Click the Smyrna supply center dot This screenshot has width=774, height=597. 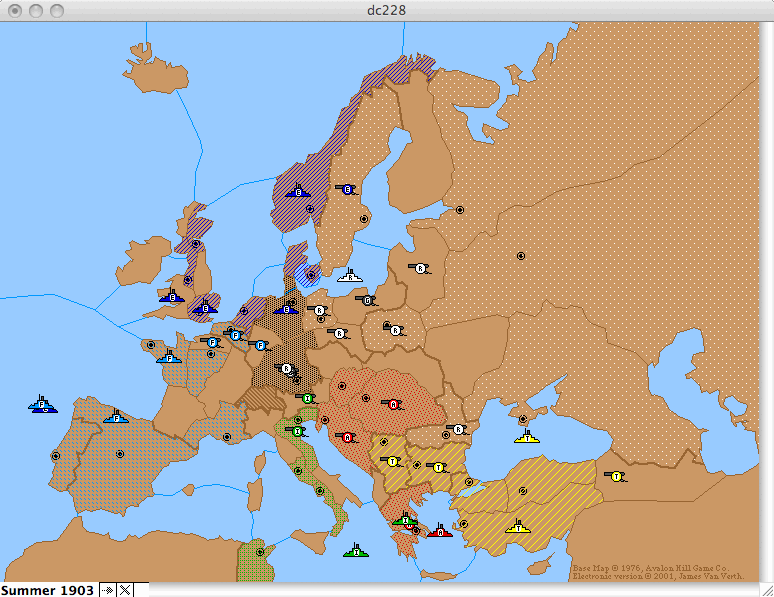pos(464,524)
